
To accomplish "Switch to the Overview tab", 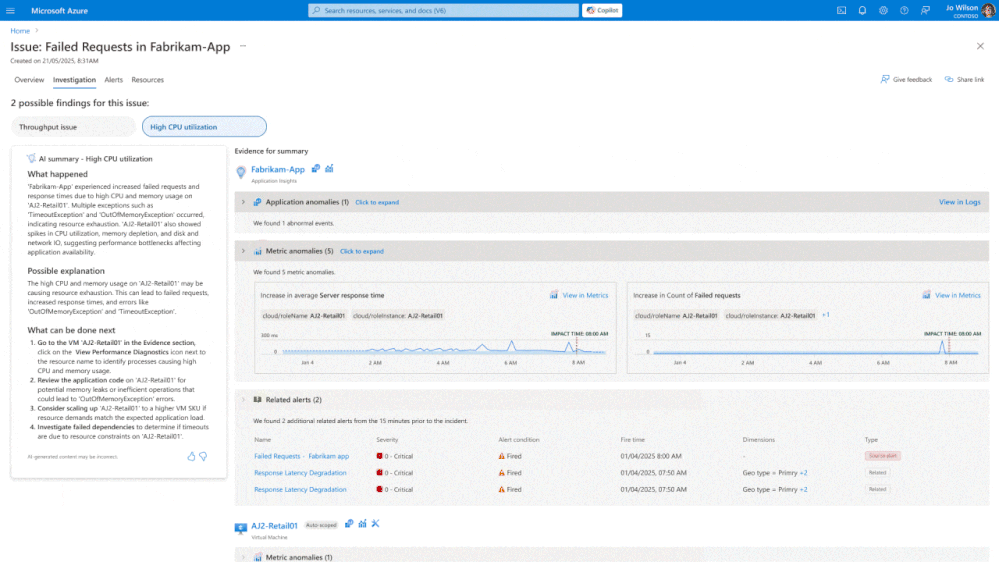I will coord(29,80).
